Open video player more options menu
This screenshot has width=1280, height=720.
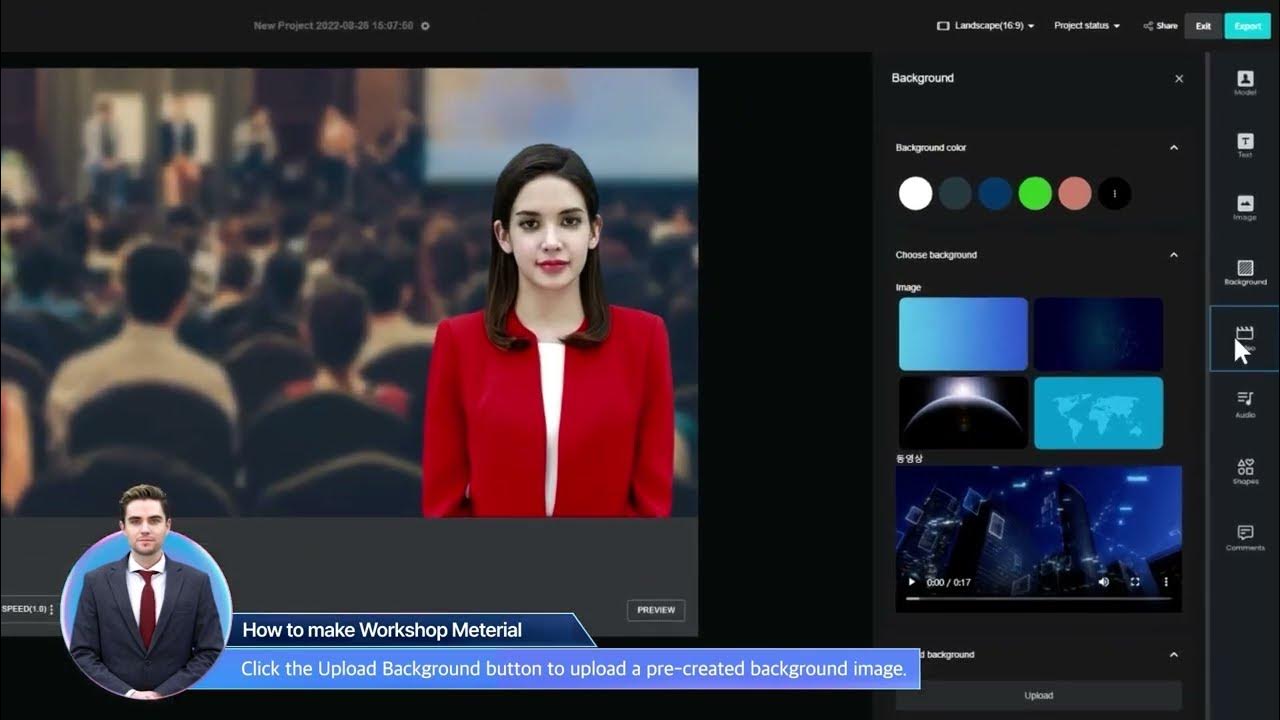pos(1166,582)
